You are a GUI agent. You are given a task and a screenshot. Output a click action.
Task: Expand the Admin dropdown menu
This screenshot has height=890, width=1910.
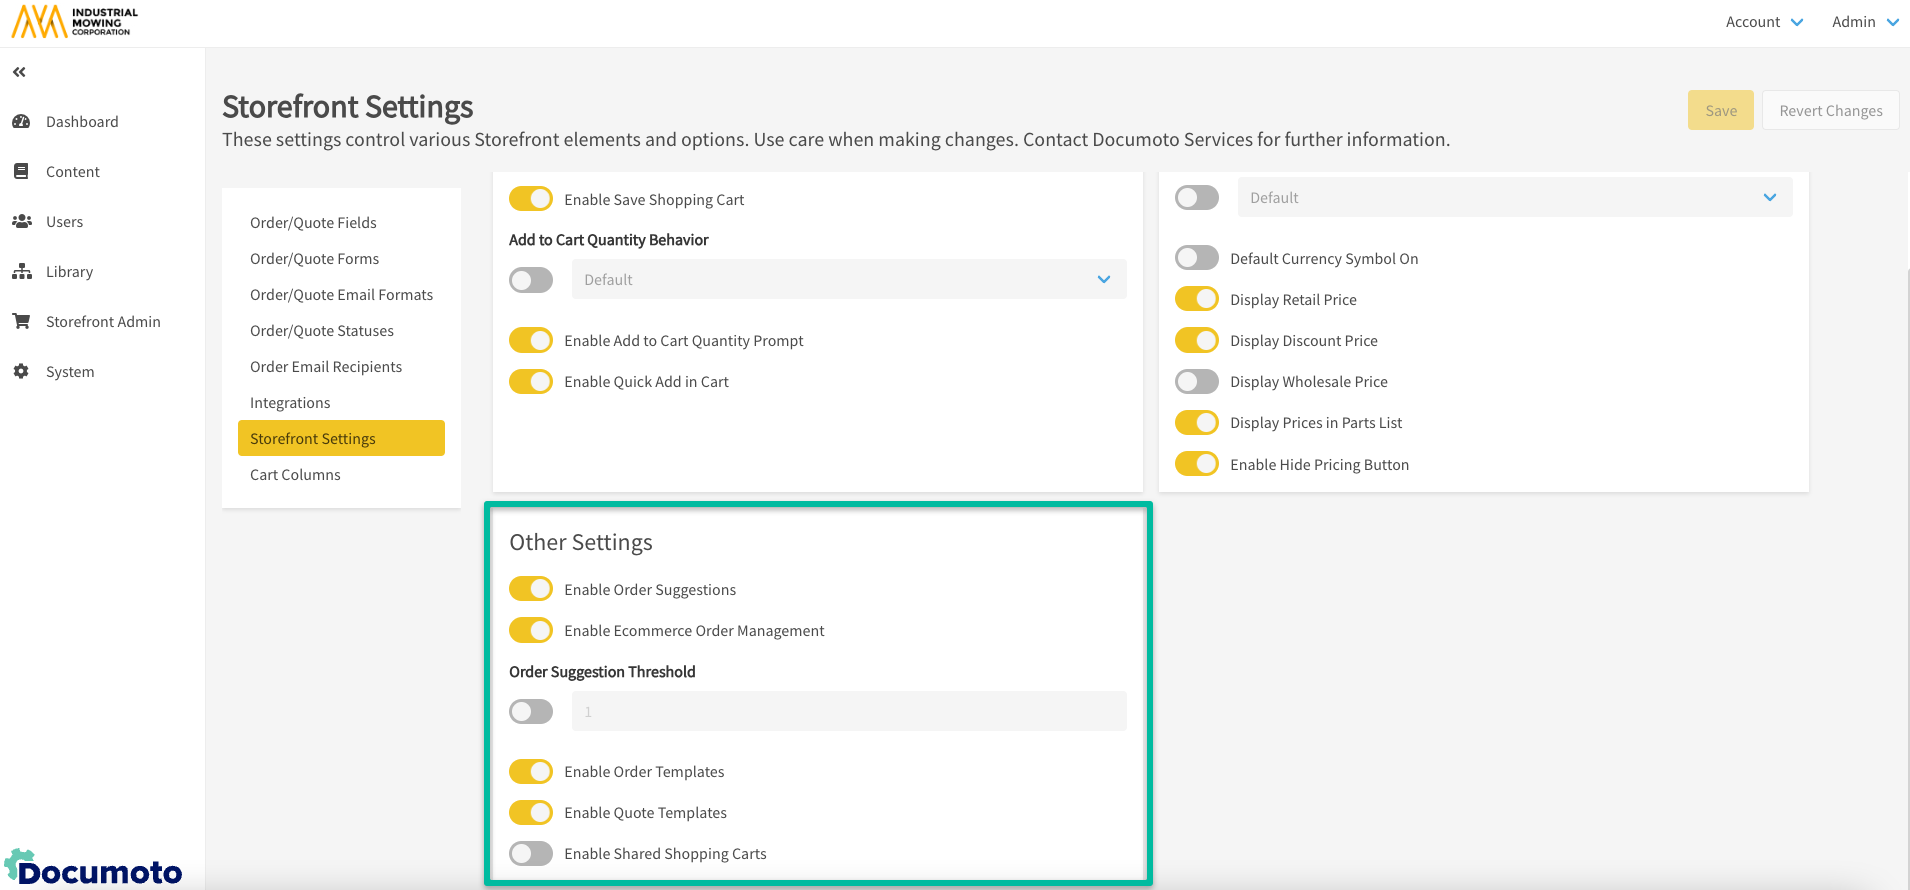click(1864, 22)
